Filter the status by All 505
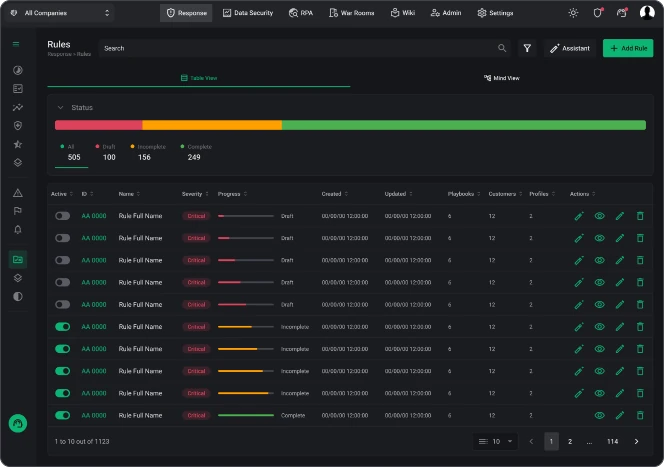The image size is (664, 467). click(71, 153)
